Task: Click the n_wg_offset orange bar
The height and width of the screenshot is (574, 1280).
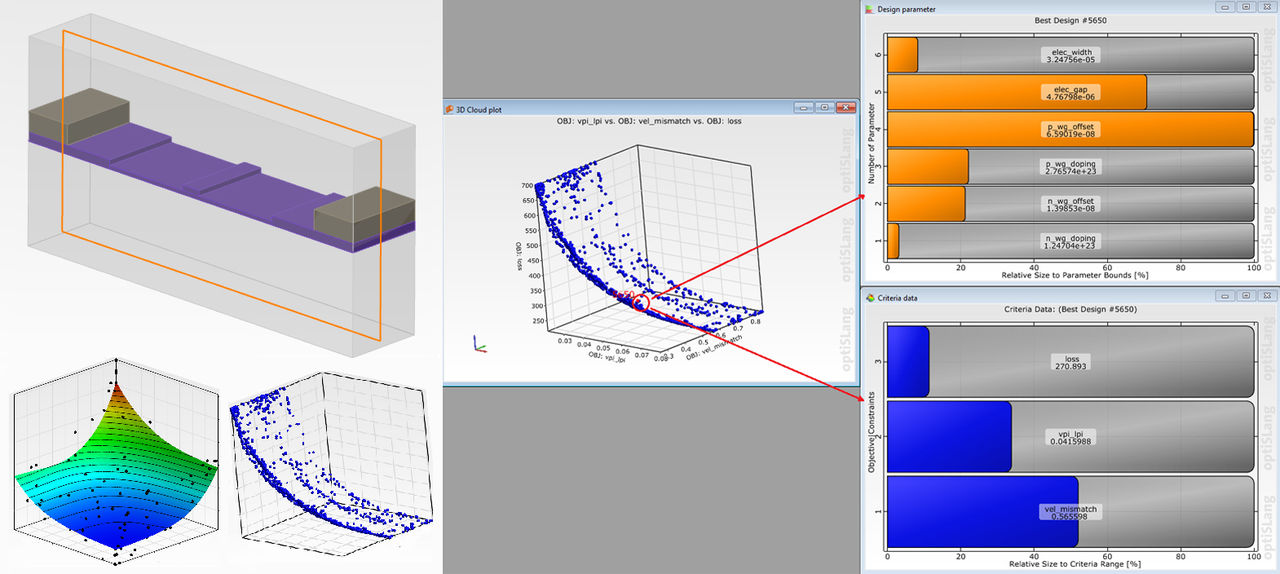Action: [926, 204]
